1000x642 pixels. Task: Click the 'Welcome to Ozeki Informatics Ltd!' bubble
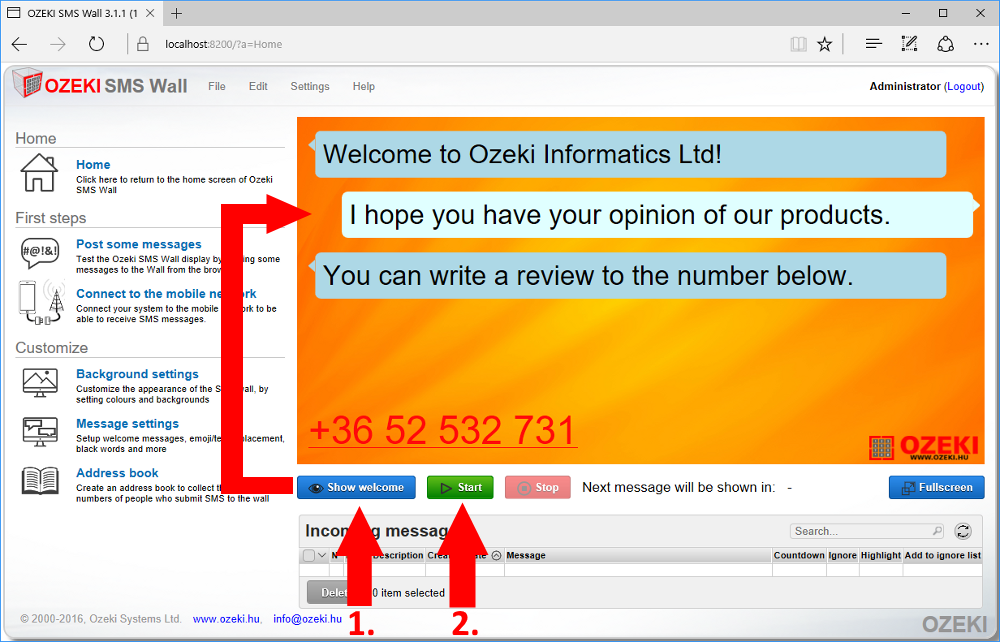point(630,154)
